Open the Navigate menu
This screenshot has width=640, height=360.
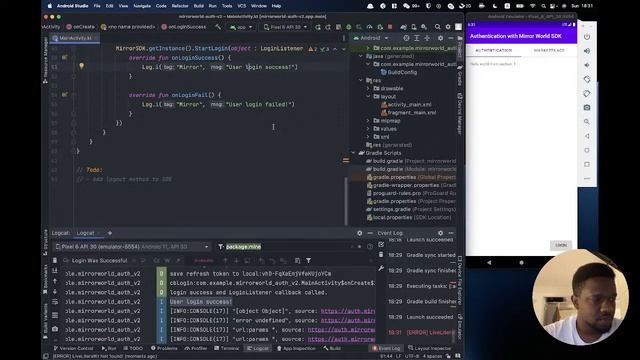click(142, 6)
